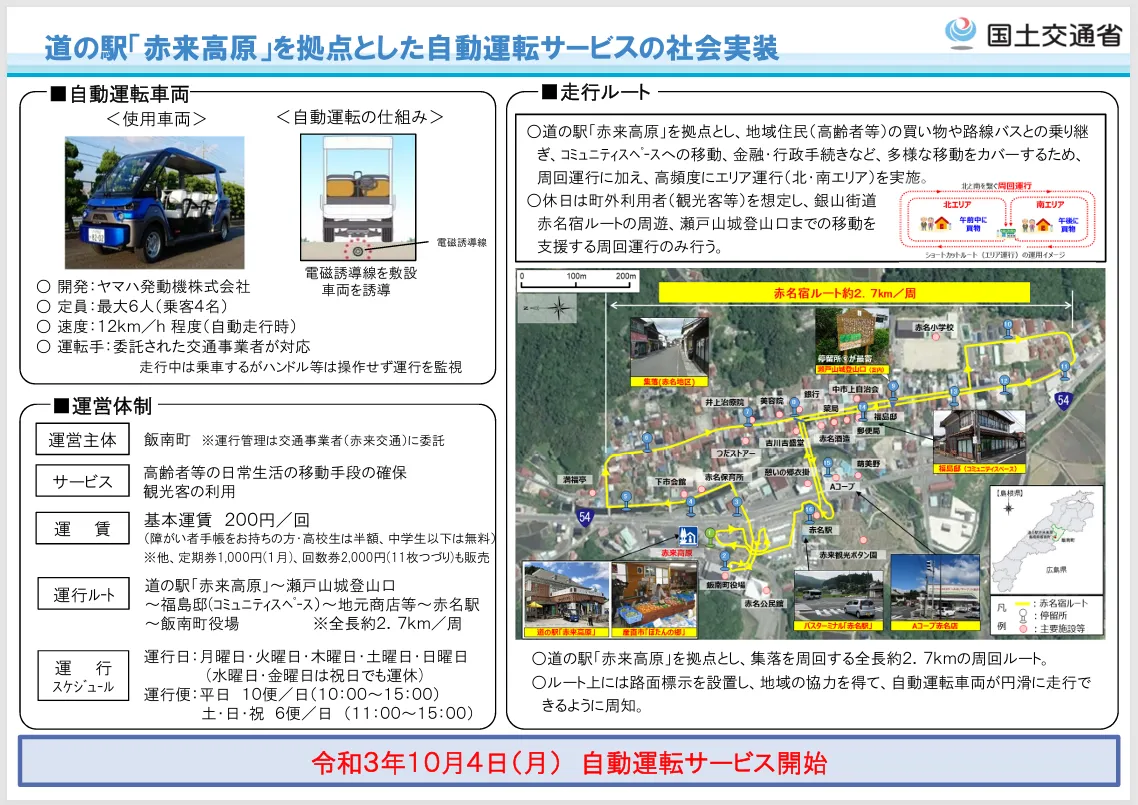Select bus stop marker number 13
This screenshot has height=805, width=1138.
pyautogui.click(x=954, y=396)
